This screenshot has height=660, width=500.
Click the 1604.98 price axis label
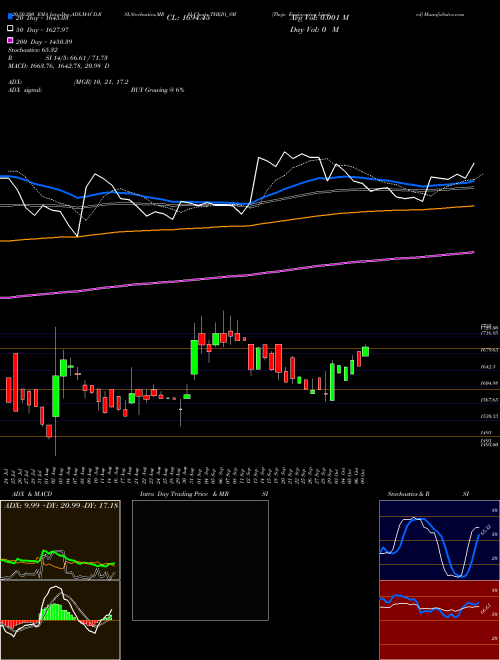[489, 383]
